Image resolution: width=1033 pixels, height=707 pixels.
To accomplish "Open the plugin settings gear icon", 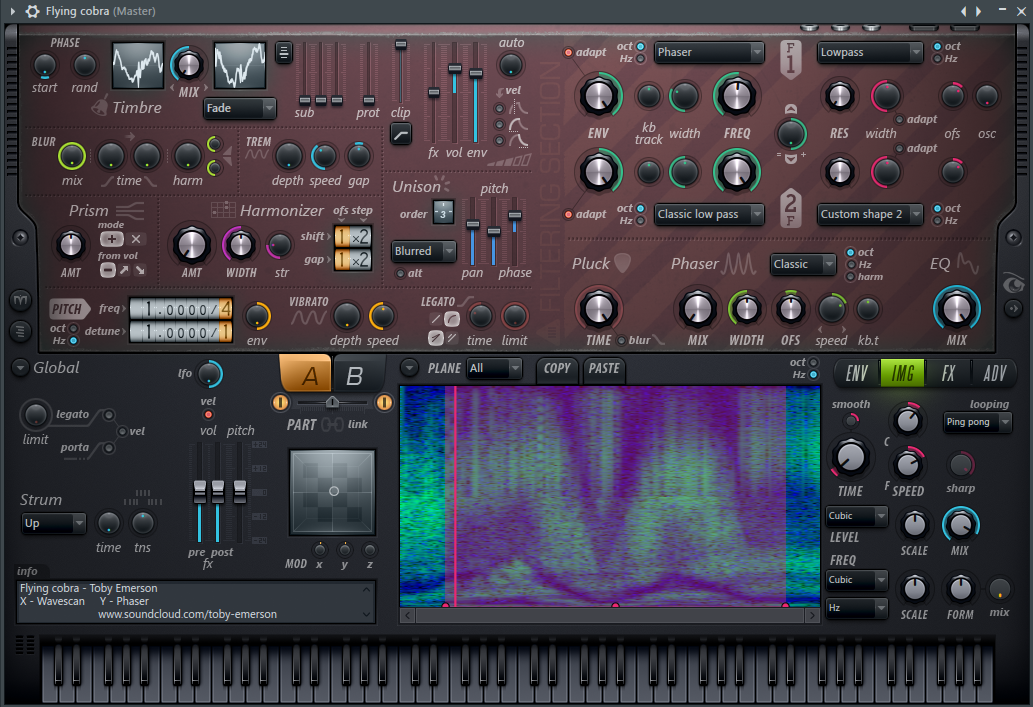I will (32, 11).
